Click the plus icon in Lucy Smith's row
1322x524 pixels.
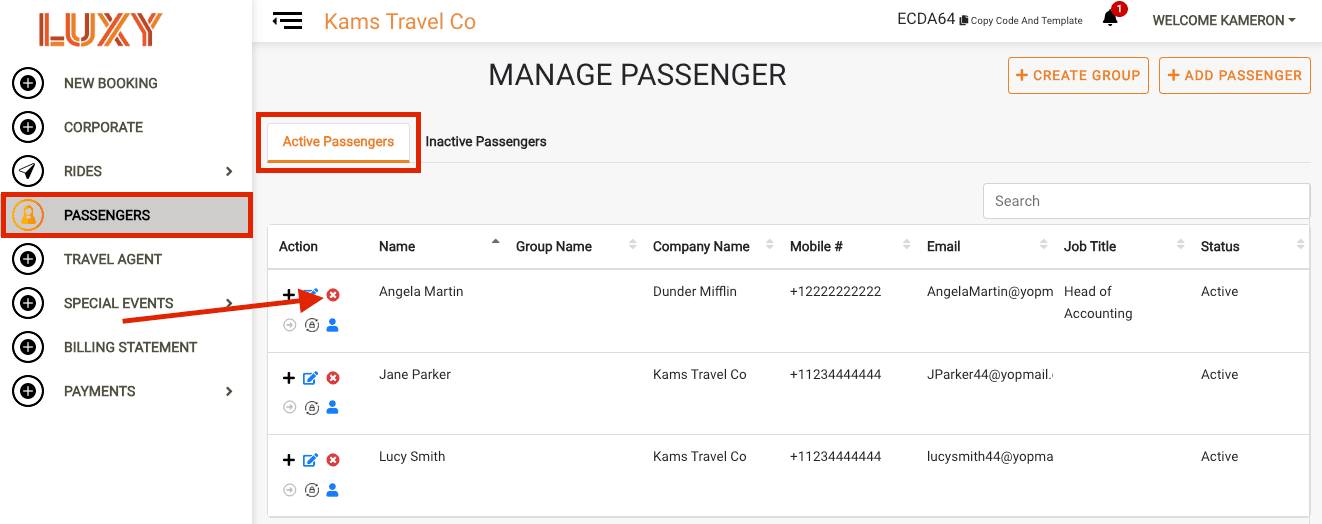[x=289, y=460]
